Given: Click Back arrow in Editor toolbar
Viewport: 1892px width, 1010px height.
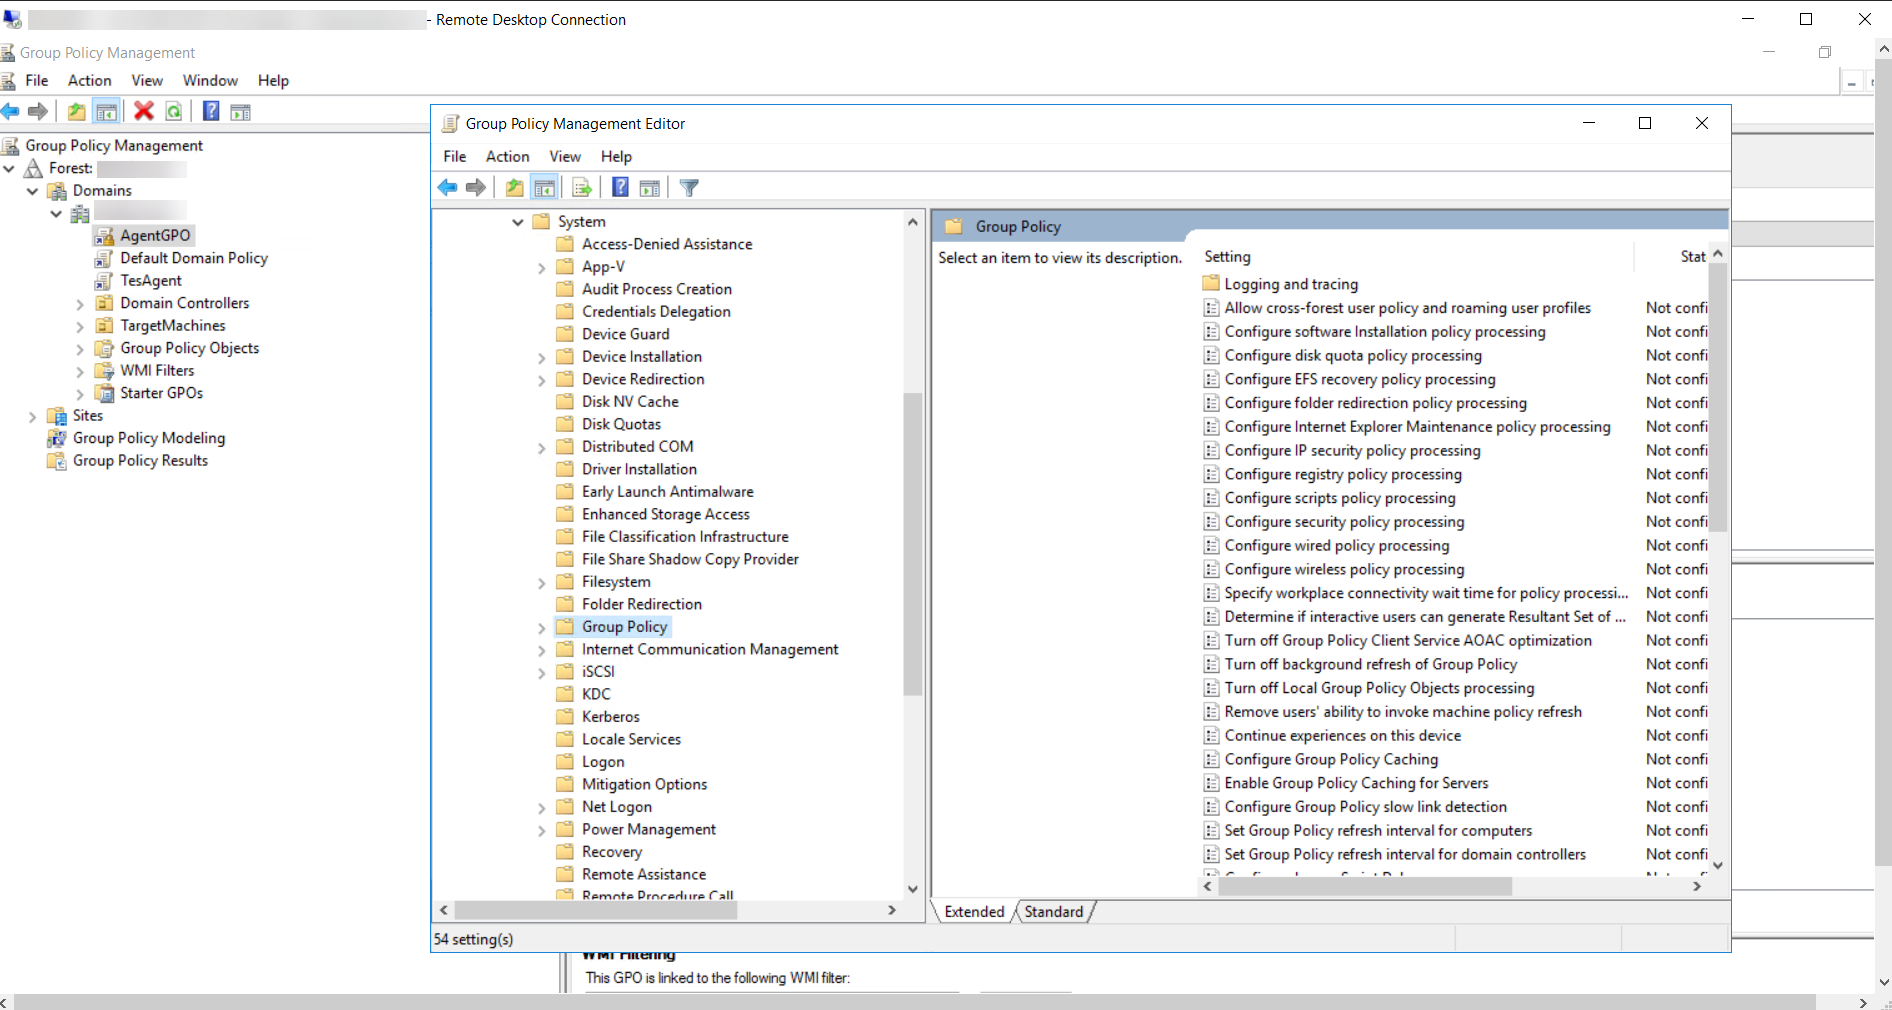Looking at the screenshot, I should 447,188.
